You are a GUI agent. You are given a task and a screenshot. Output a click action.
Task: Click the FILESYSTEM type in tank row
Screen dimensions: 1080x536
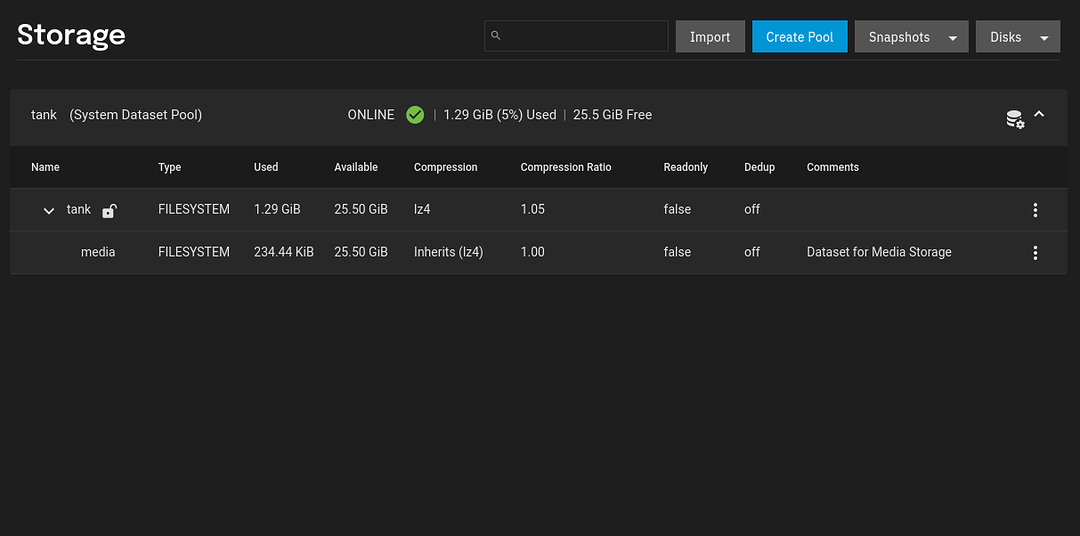pos(194,209)
